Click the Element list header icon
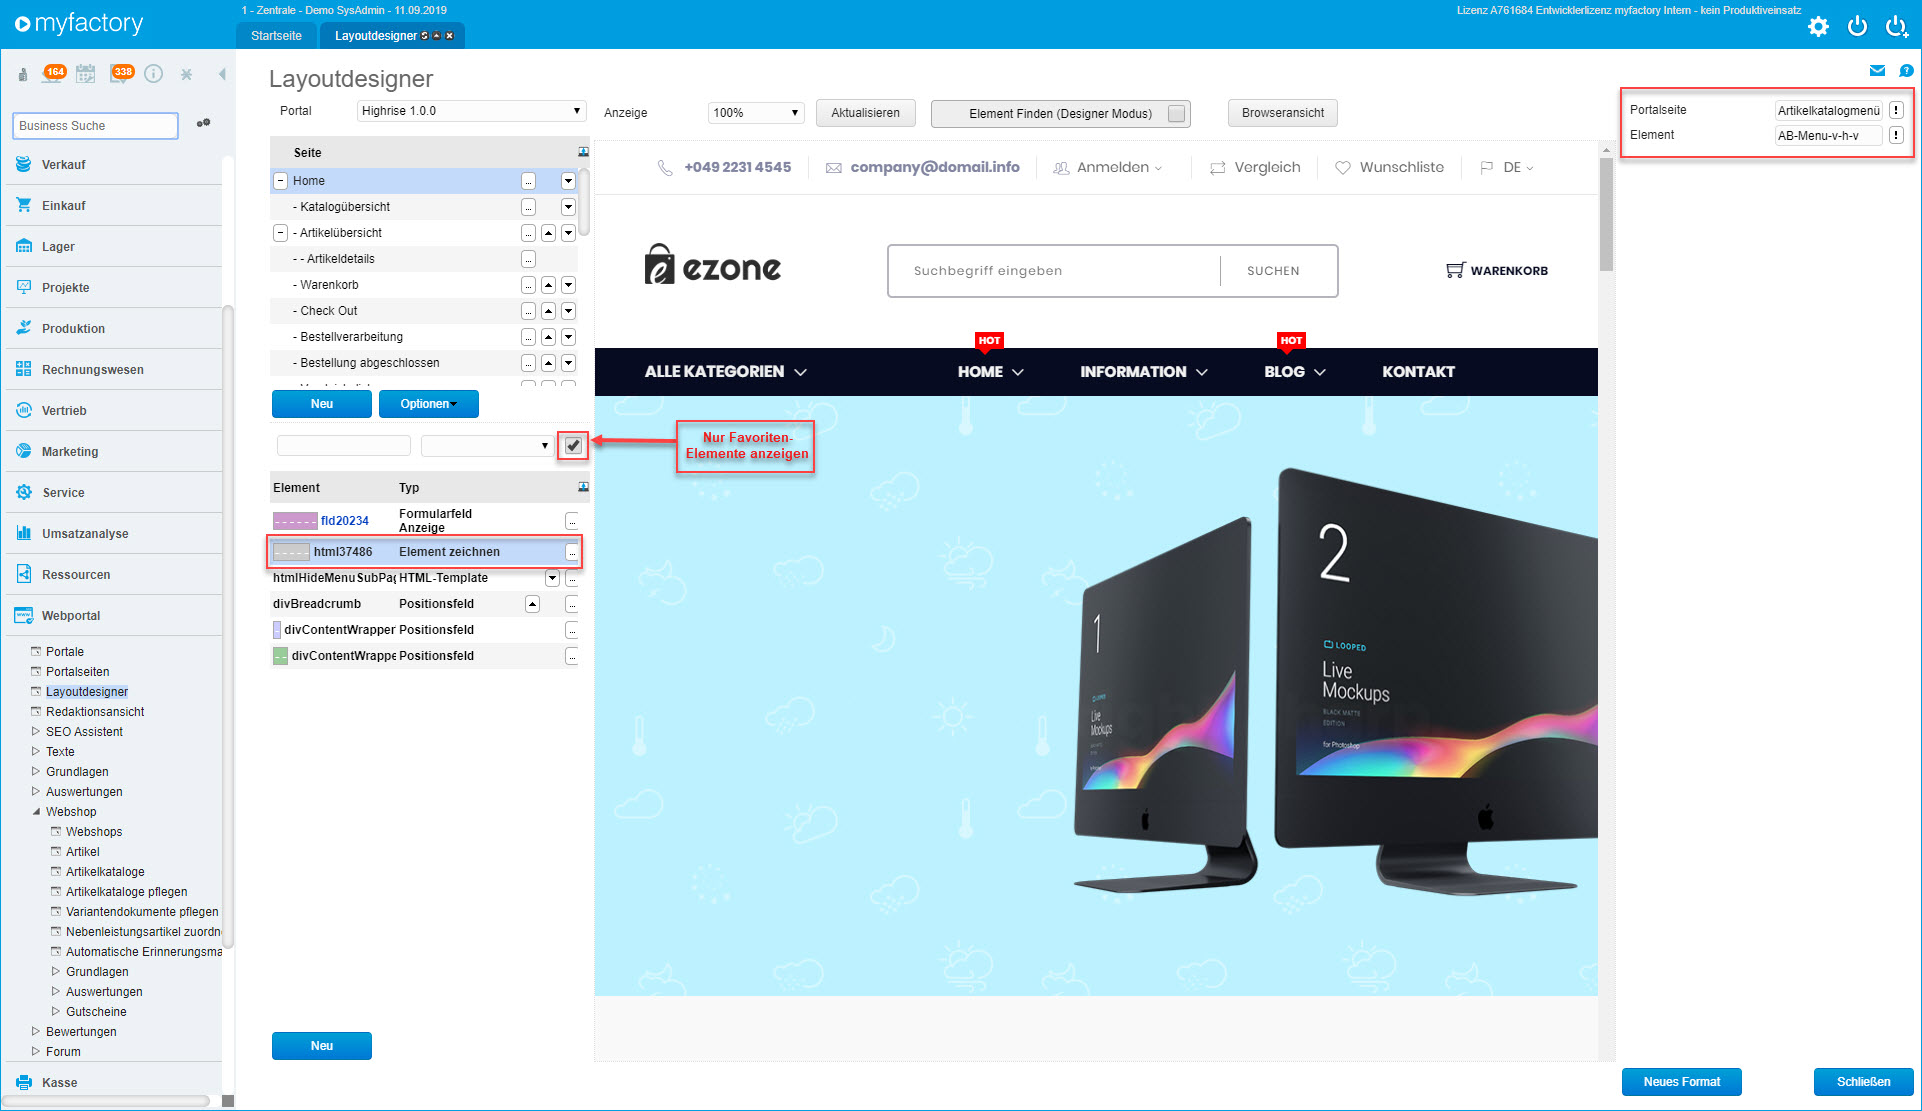Viewport: 1922px width, 1111px height. [x=583, y=487]
